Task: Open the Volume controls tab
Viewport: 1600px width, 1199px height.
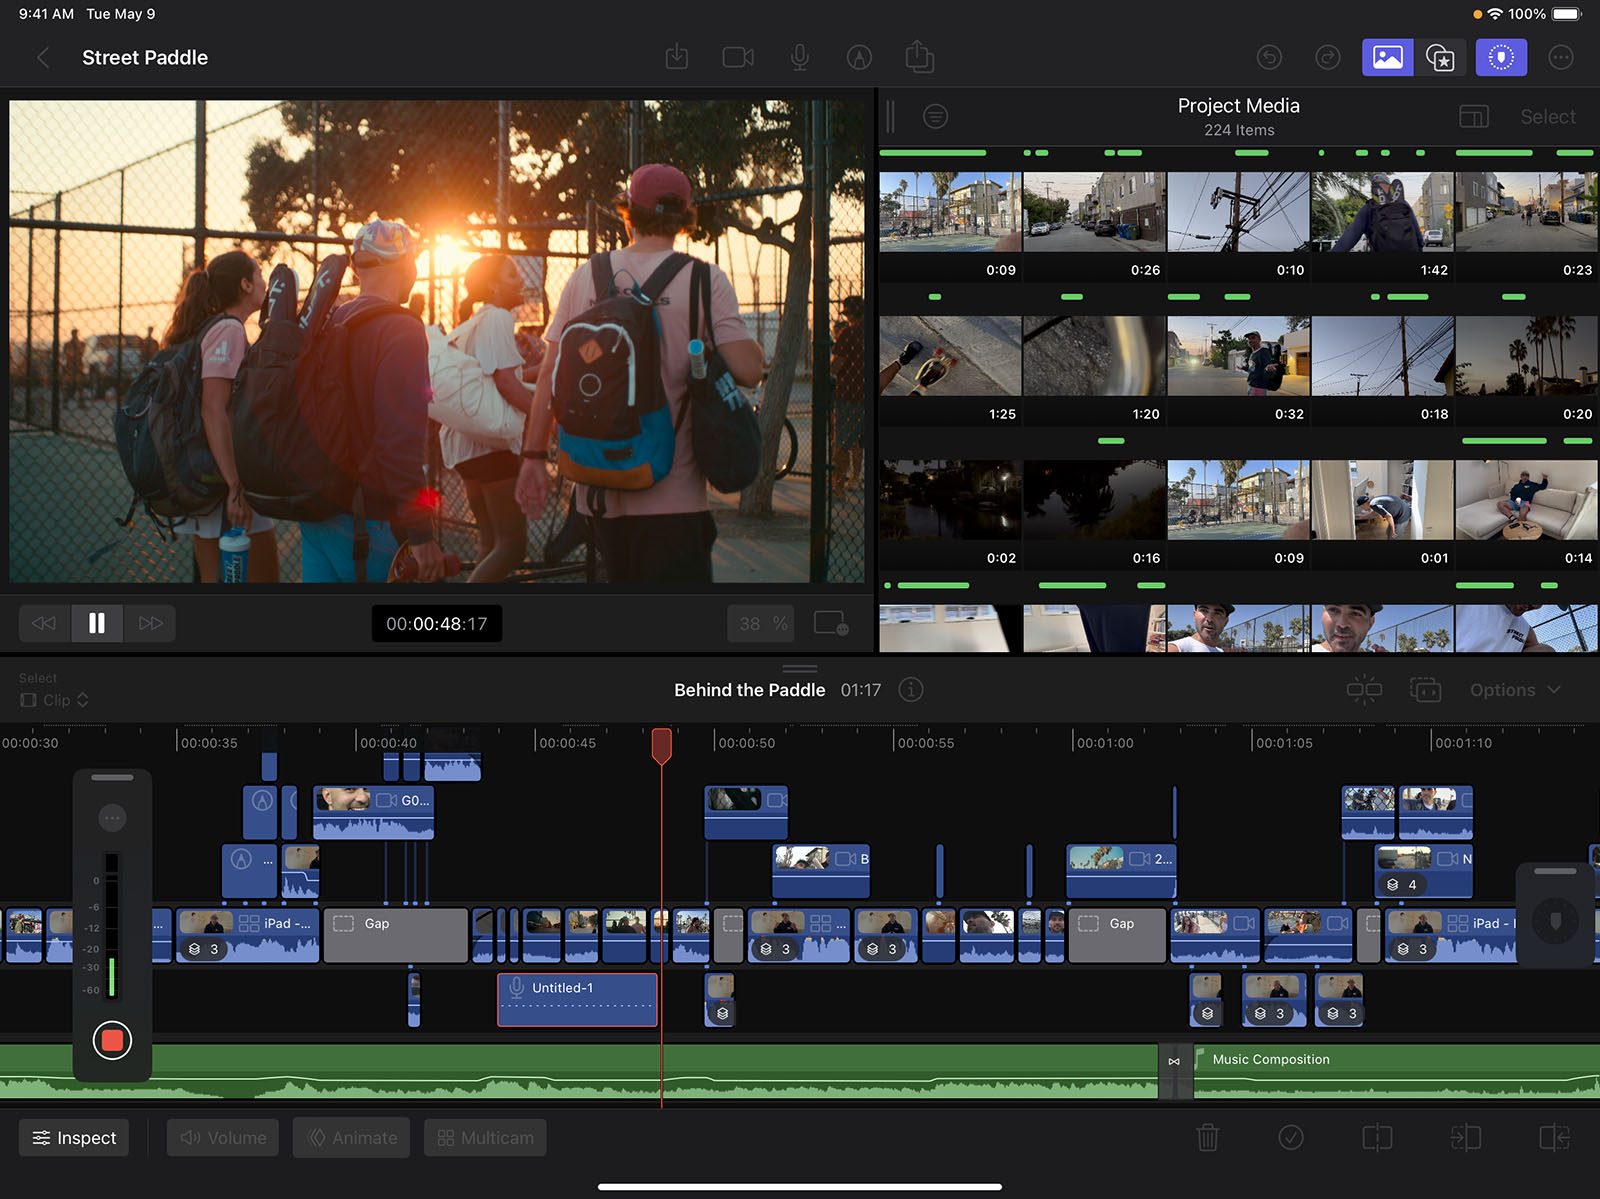Action: (x=223, y=1138)
